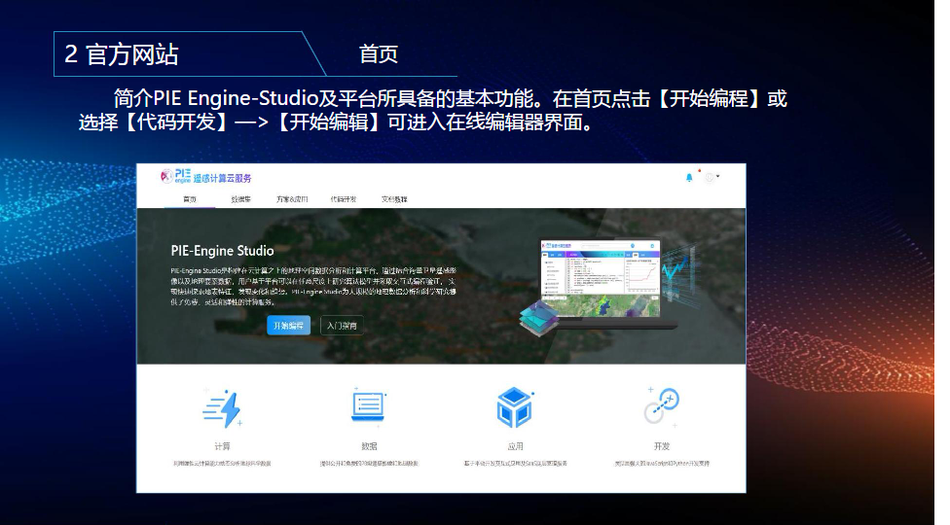Click the 开始编程 button
Image resolution: width=950 pixels, height=525 pixels.
(288, 326)
